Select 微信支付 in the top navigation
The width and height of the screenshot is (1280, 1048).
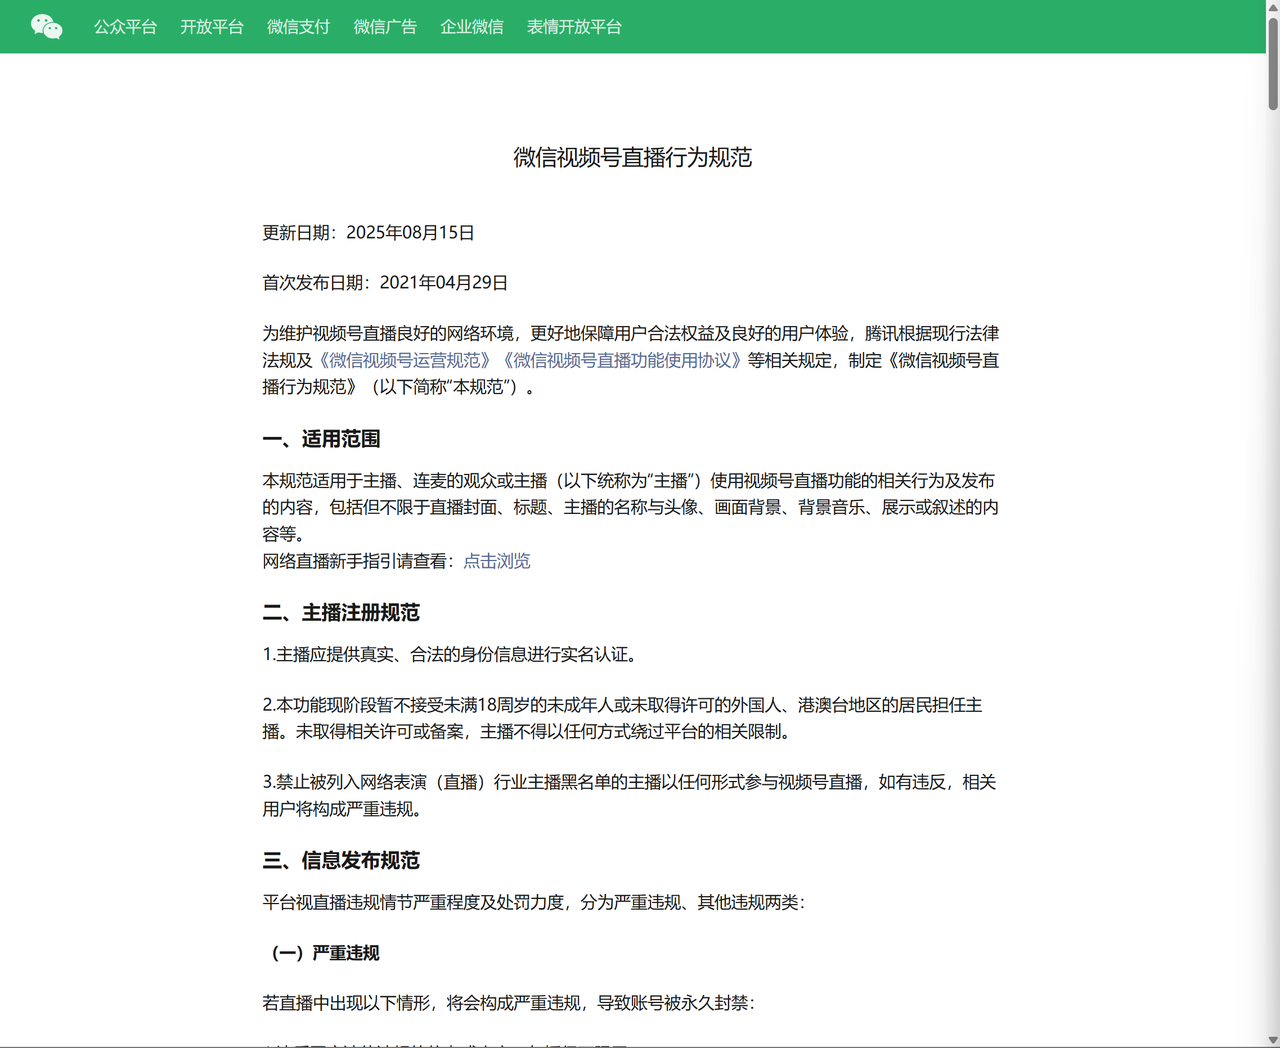(x=298, y=27)
